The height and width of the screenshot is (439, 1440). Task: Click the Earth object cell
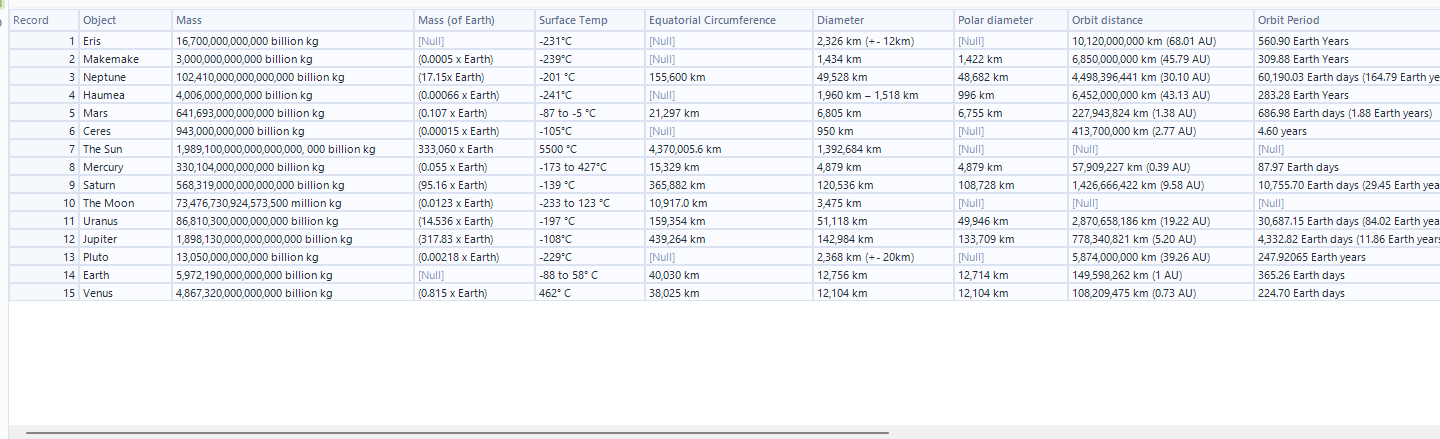[x=124, y=275]
